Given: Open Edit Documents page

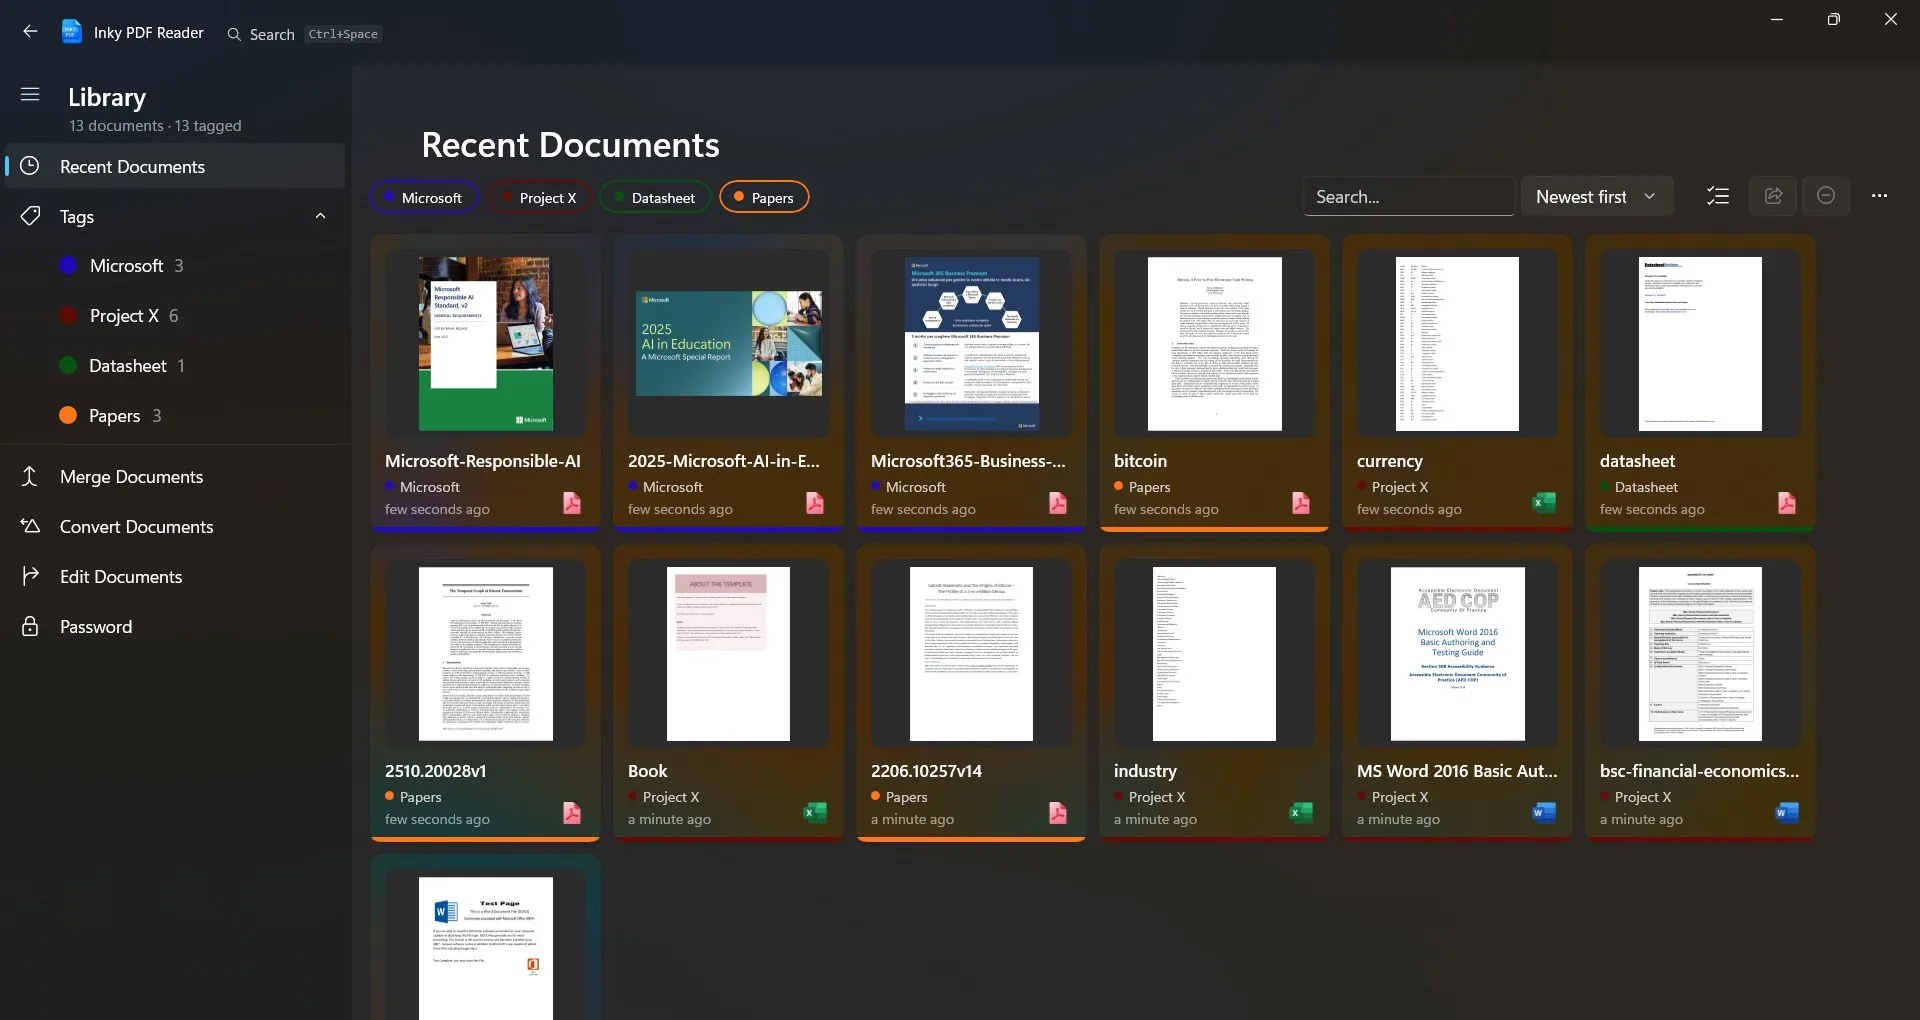Looking at the screenshot, I should coord(175,576).
